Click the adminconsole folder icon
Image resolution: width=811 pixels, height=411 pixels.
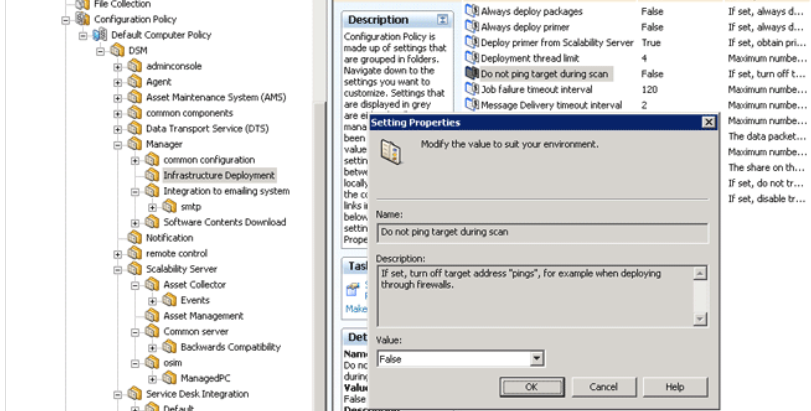tap(134, 66)
